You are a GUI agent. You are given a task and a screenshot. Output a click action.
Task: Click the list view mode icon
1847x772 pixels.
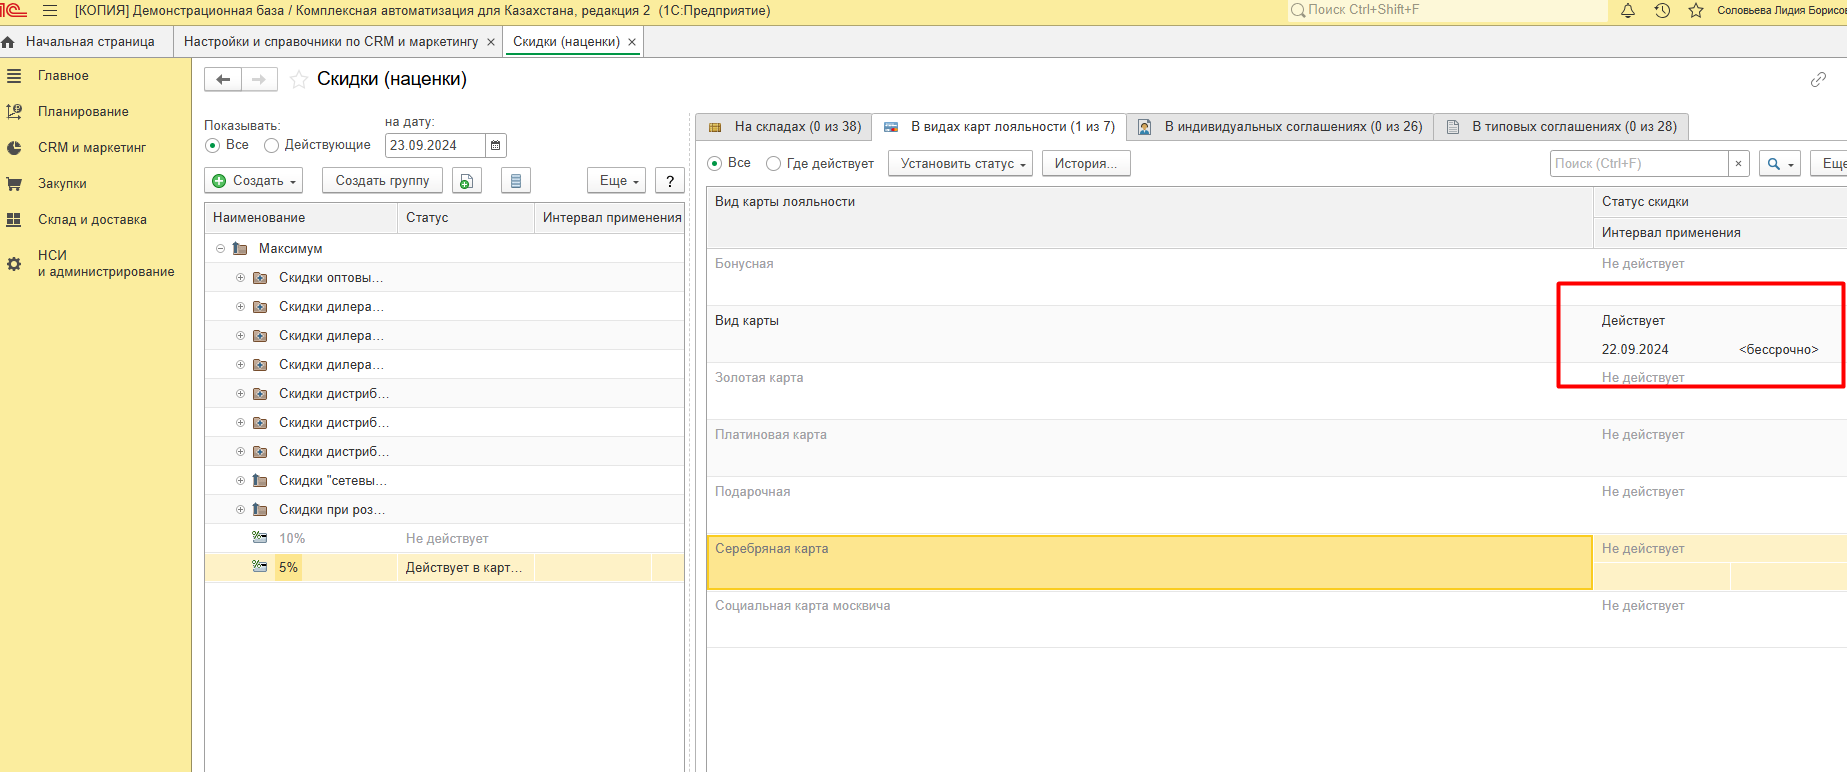(515, 181)
